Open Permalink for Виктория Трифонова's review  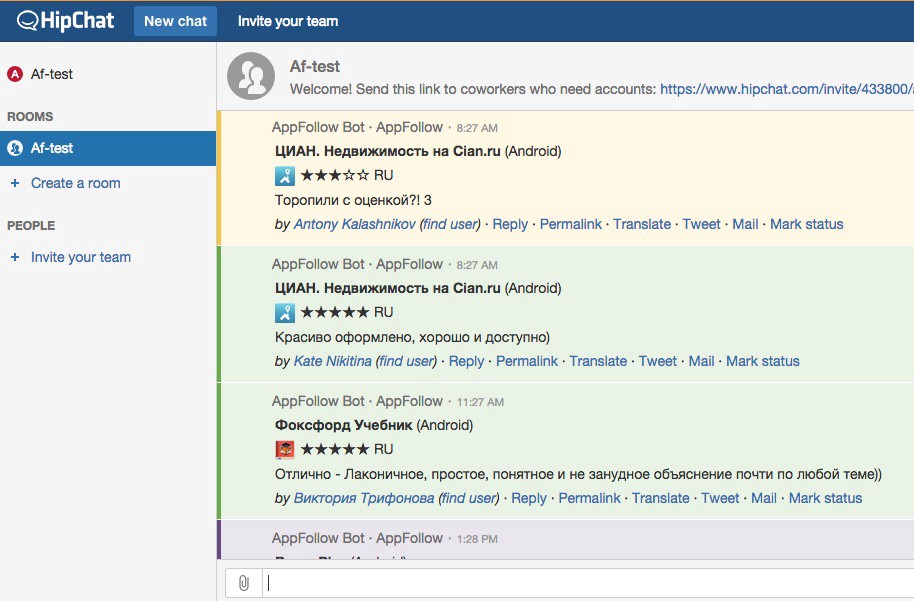[x=589, y=498]
